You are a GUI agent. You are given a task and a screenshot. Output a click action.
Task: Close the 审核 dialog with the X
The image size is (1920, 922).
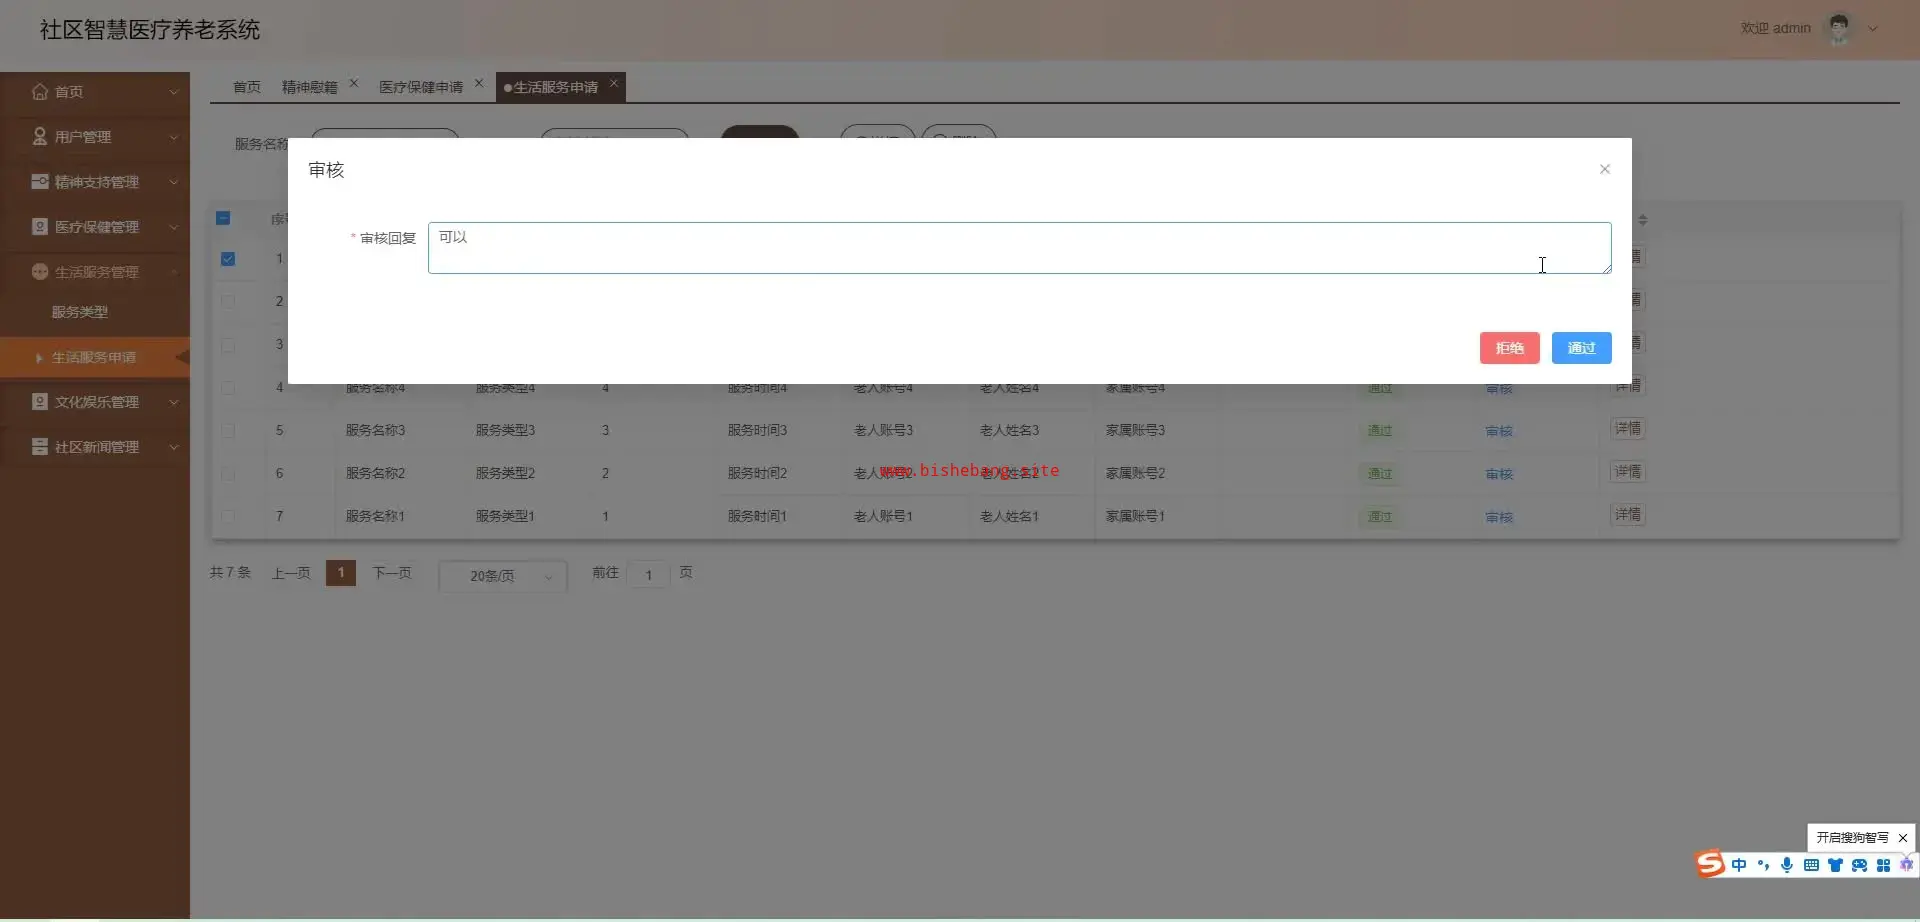1605,169
